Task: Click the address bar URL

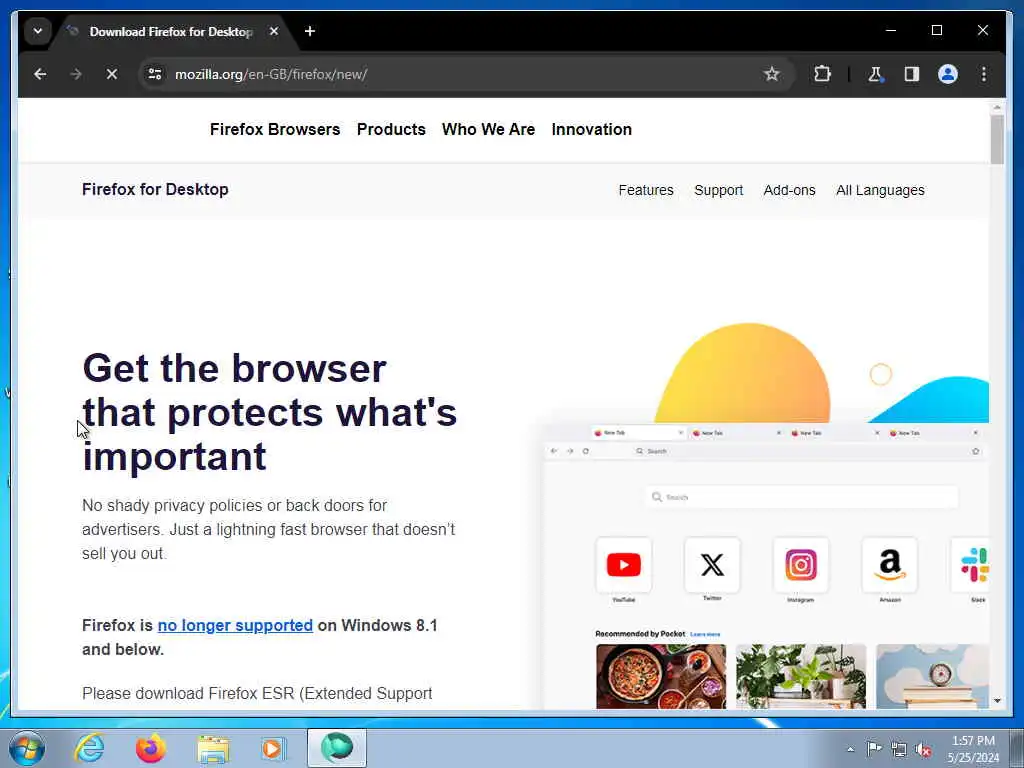Action: tap(271, 74)
